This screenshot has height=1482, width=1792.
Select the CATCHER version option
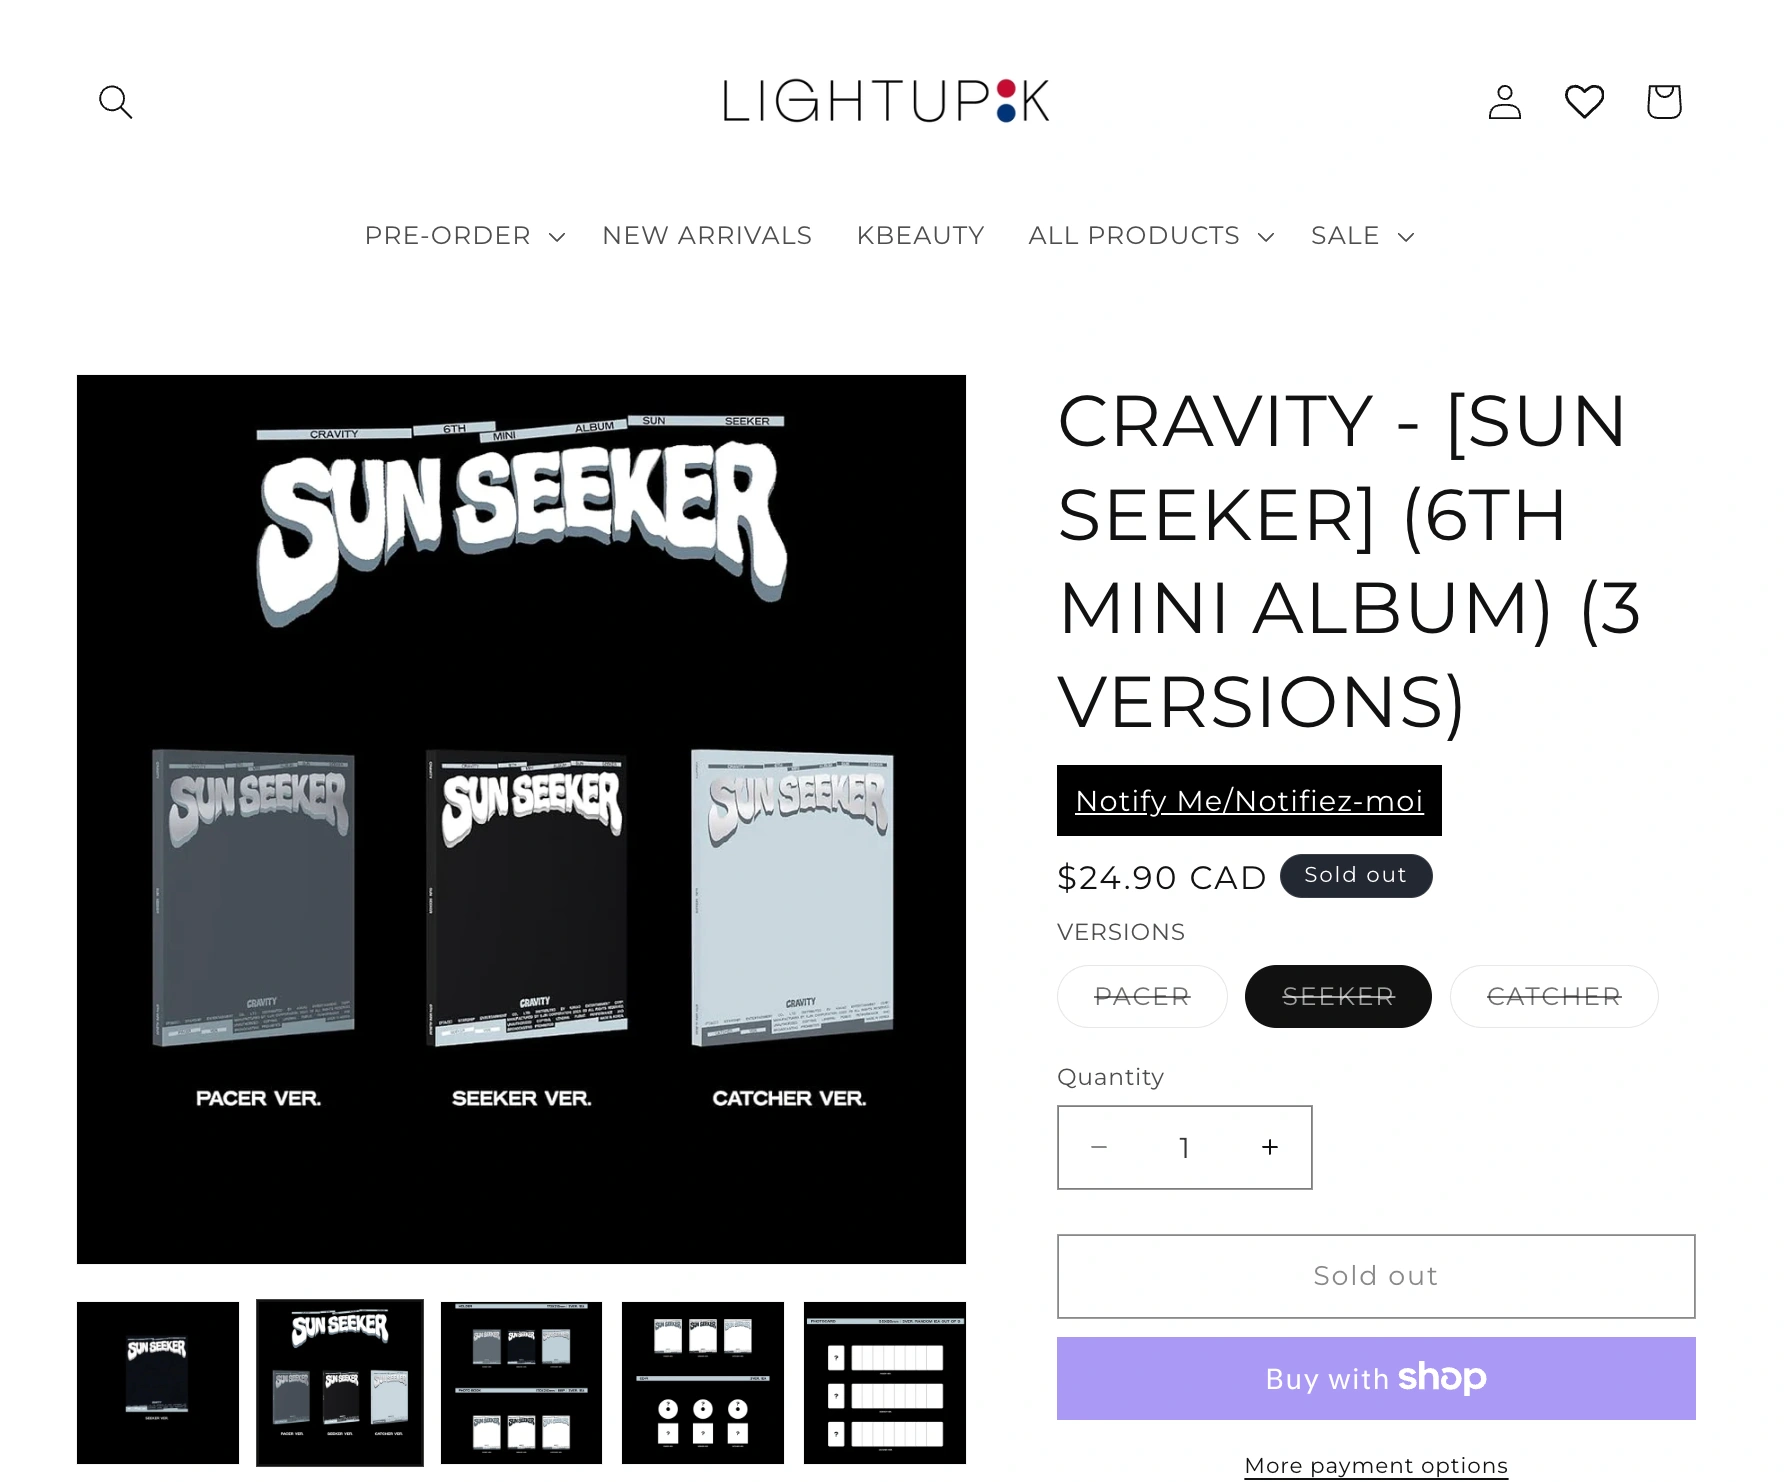(1554, 996)
